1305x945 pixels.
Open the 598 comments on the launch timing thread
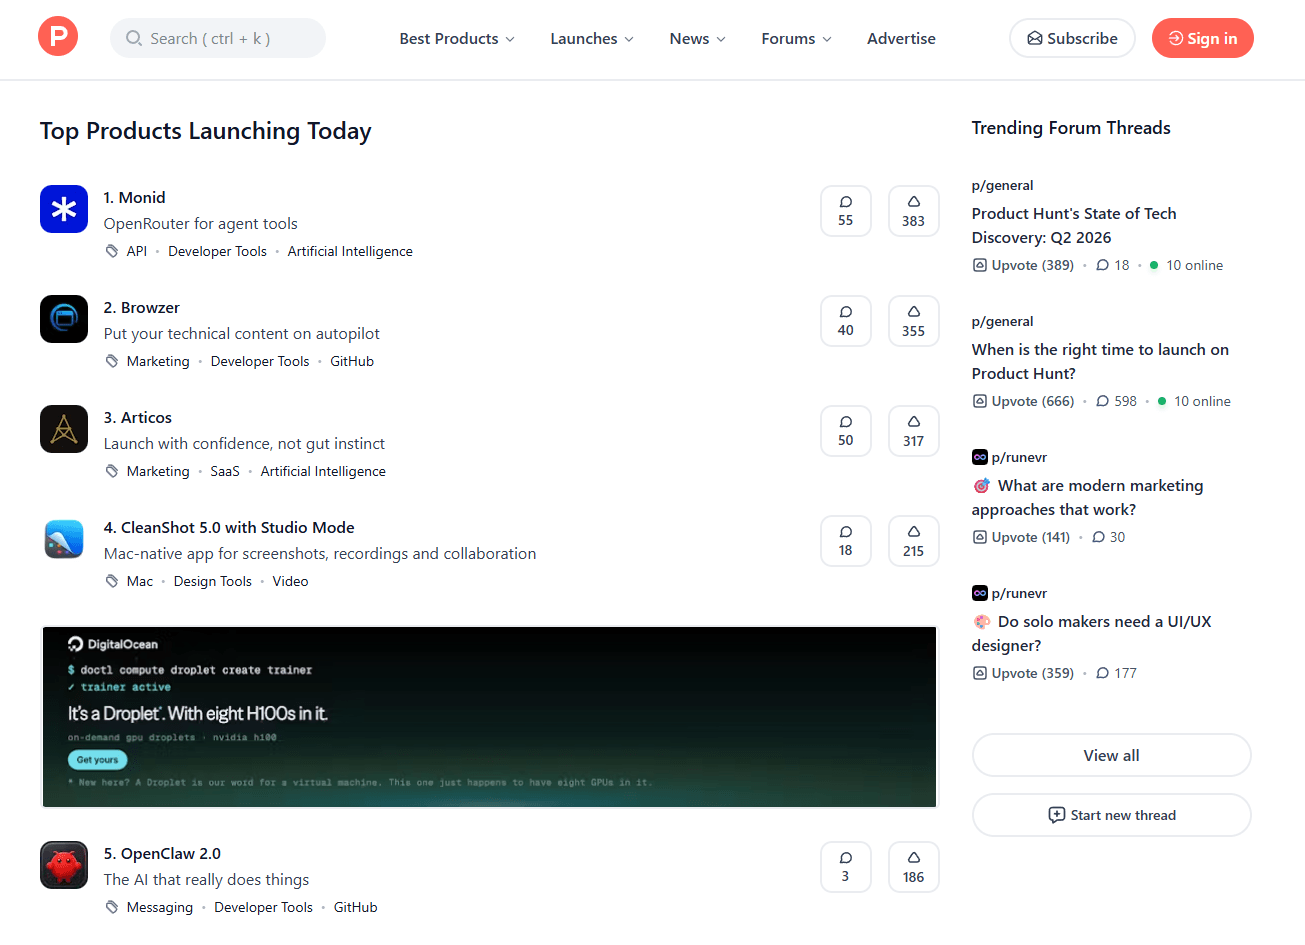coord(1117,401)
